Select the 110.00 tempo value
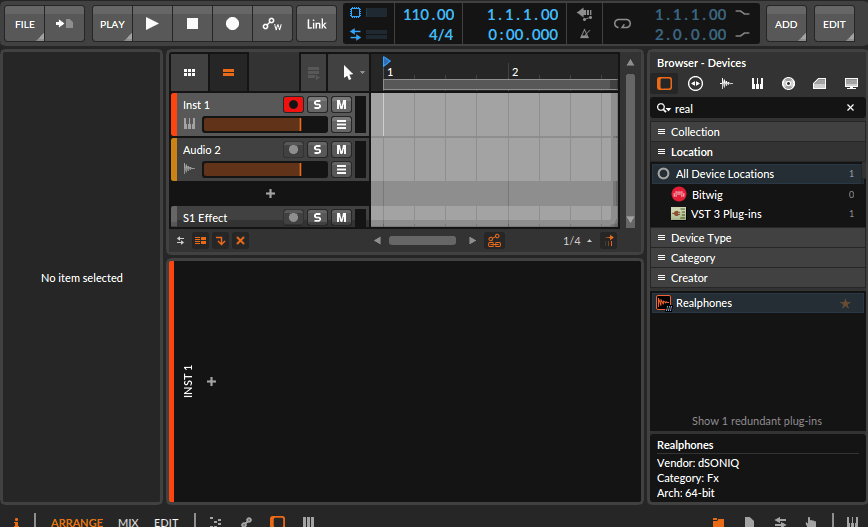Screen dimensions: 868x527 [428, 14]
